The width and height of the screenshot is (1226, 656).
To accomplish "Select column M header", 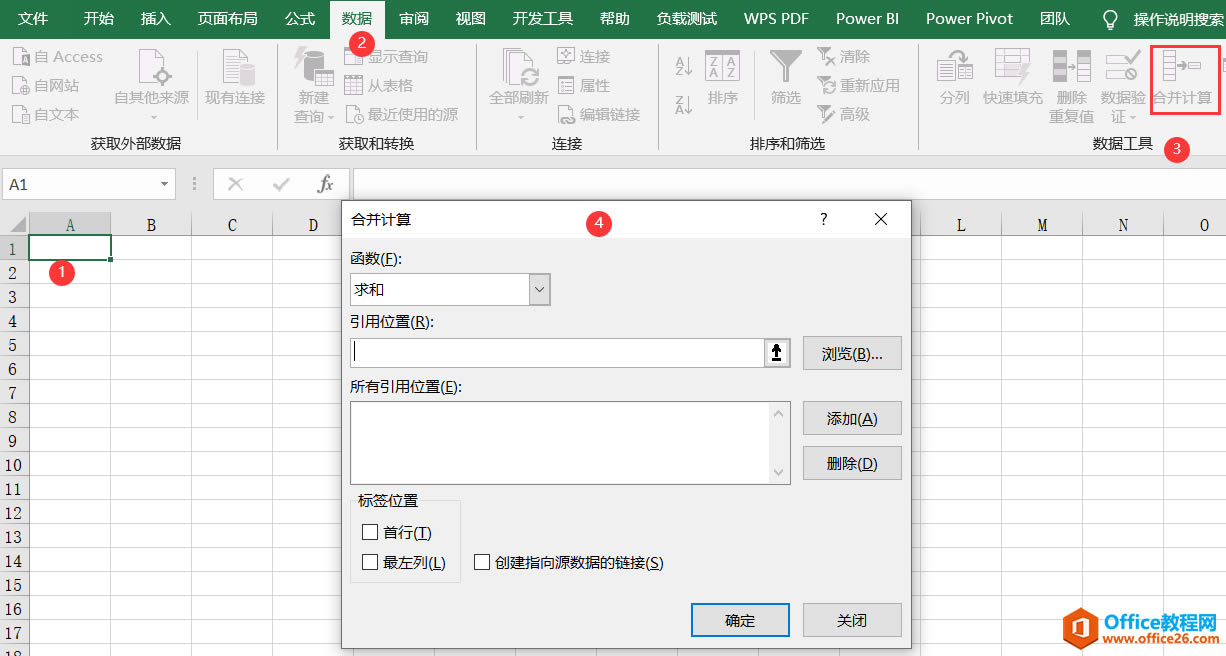I will click(1042, 225).
